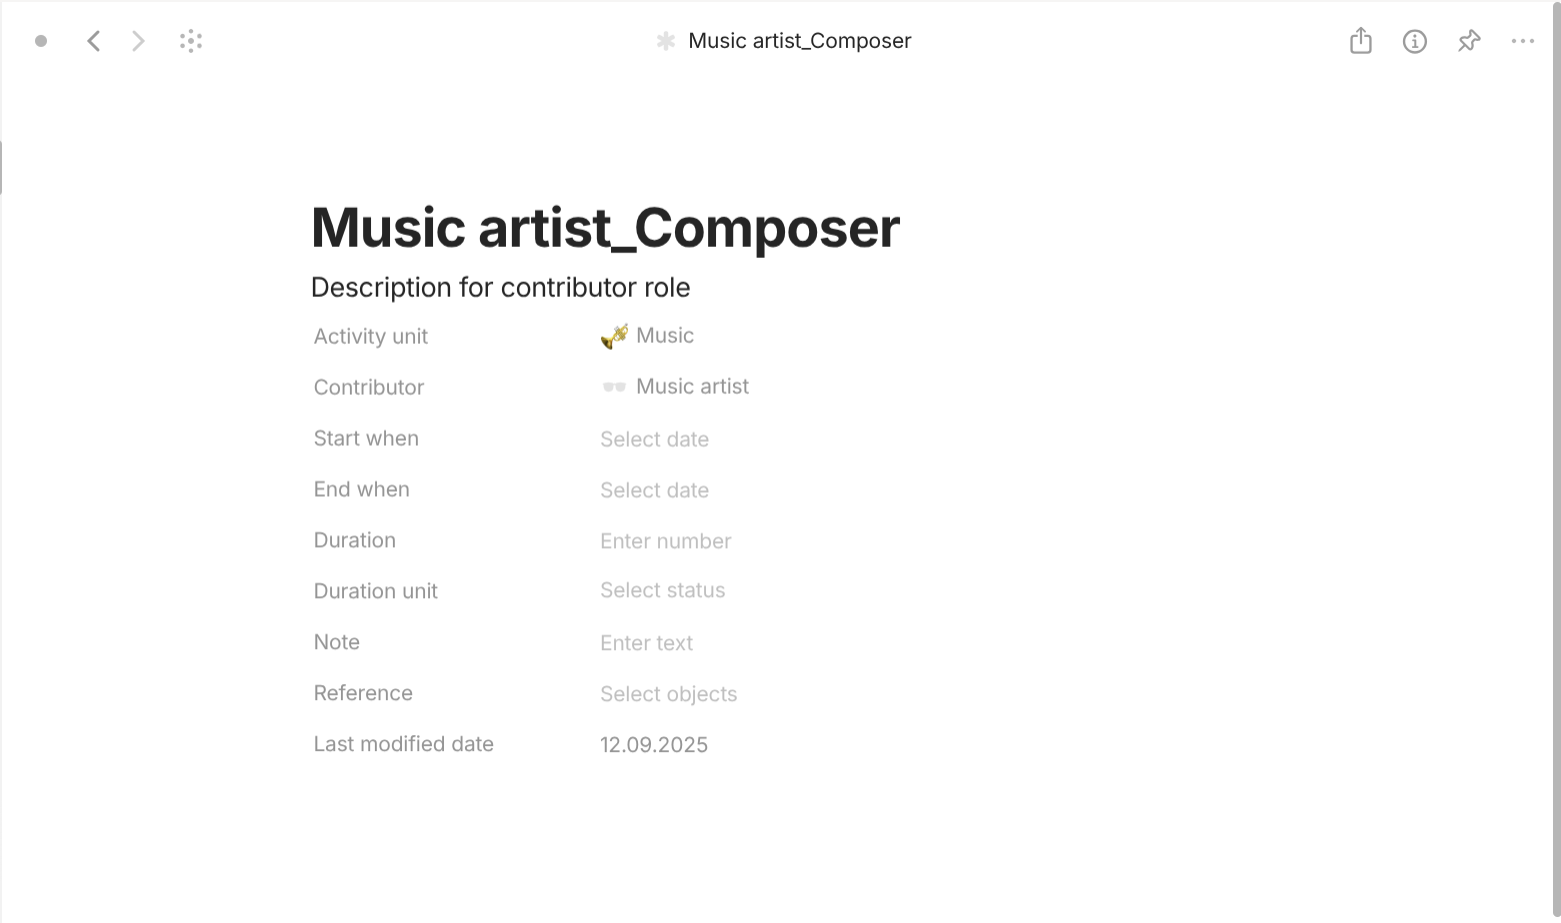Screen dimensions: 1561x923
Task: Open the Music artist contributor link
Action: (x=692, y=386)
